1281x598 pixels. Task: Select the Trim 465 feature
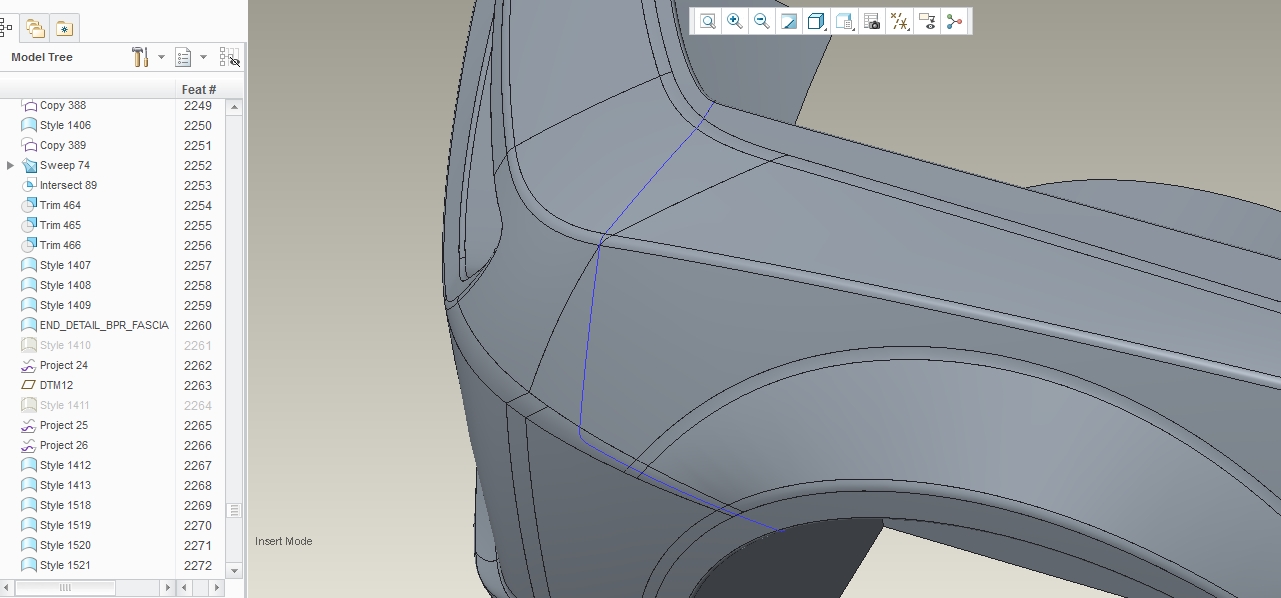click(60, 225)
